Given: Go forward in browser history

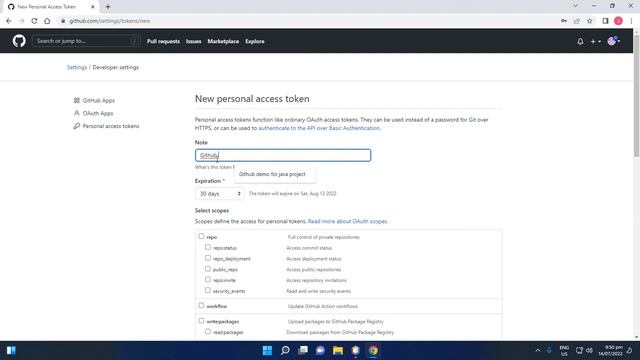Looking at the screenshot, I should [x=22, y=21].
